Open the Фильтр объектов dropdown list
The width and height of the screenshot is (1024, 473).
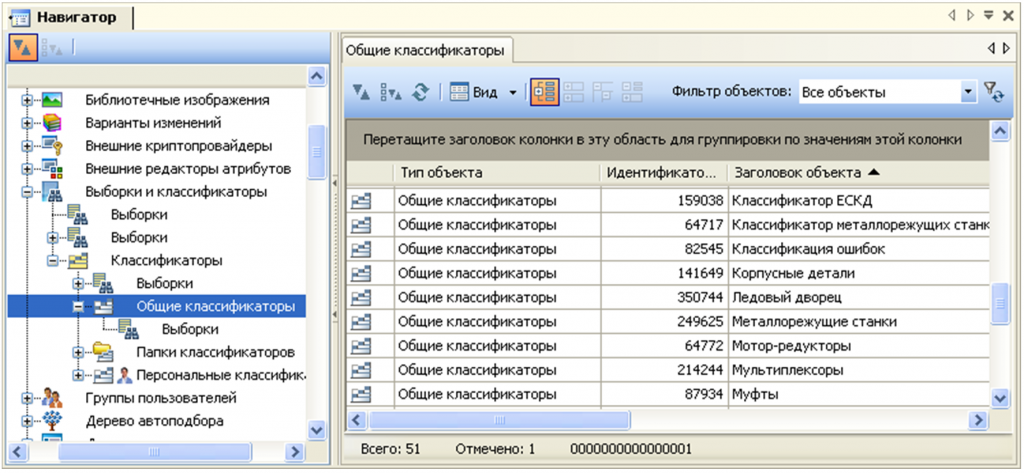tap(967, 92)
